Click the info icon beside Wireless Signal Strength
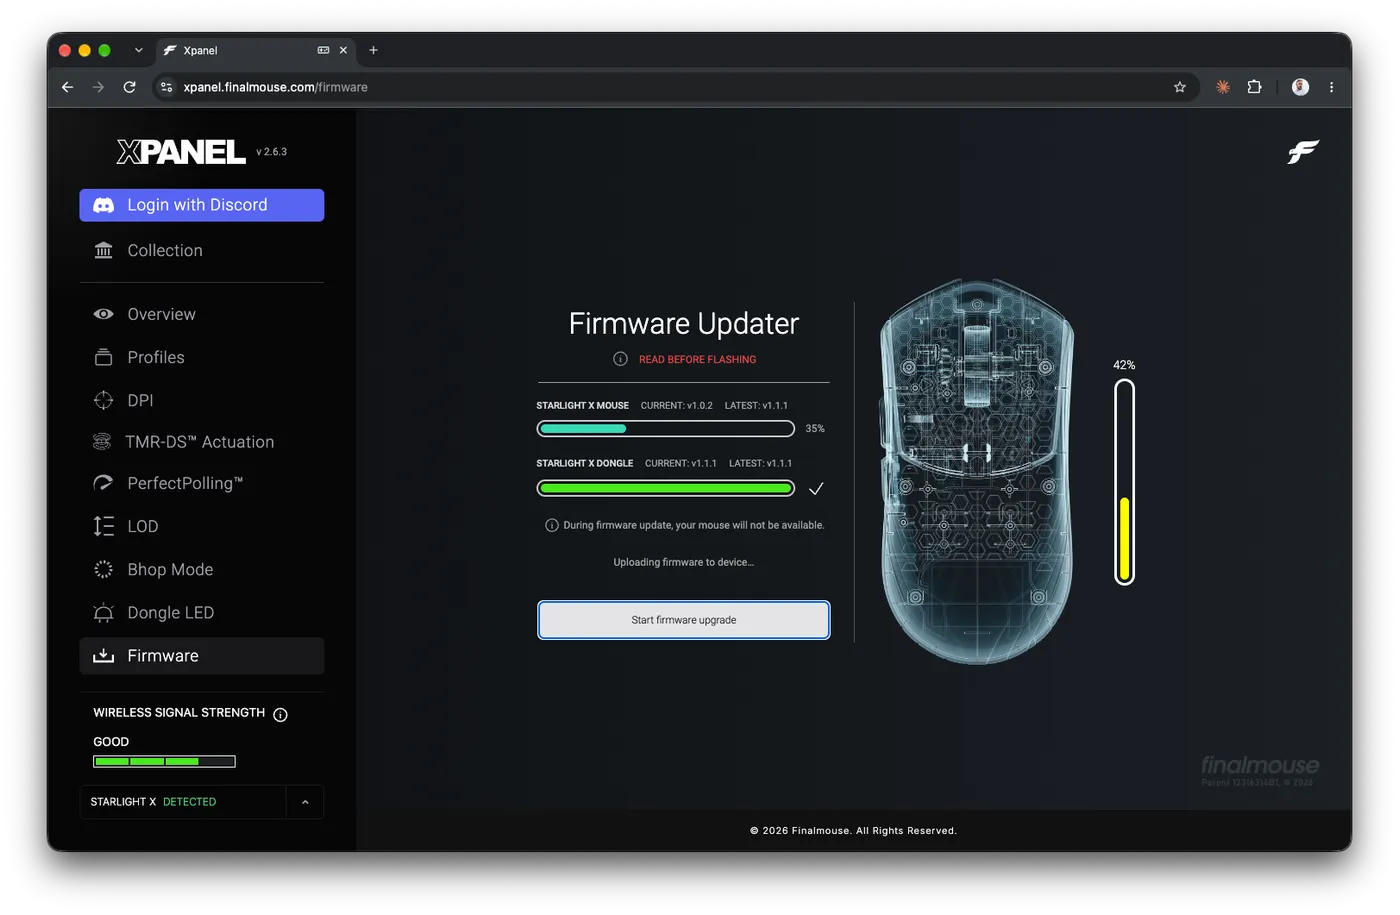1400x915 pixels. (280, 714)
